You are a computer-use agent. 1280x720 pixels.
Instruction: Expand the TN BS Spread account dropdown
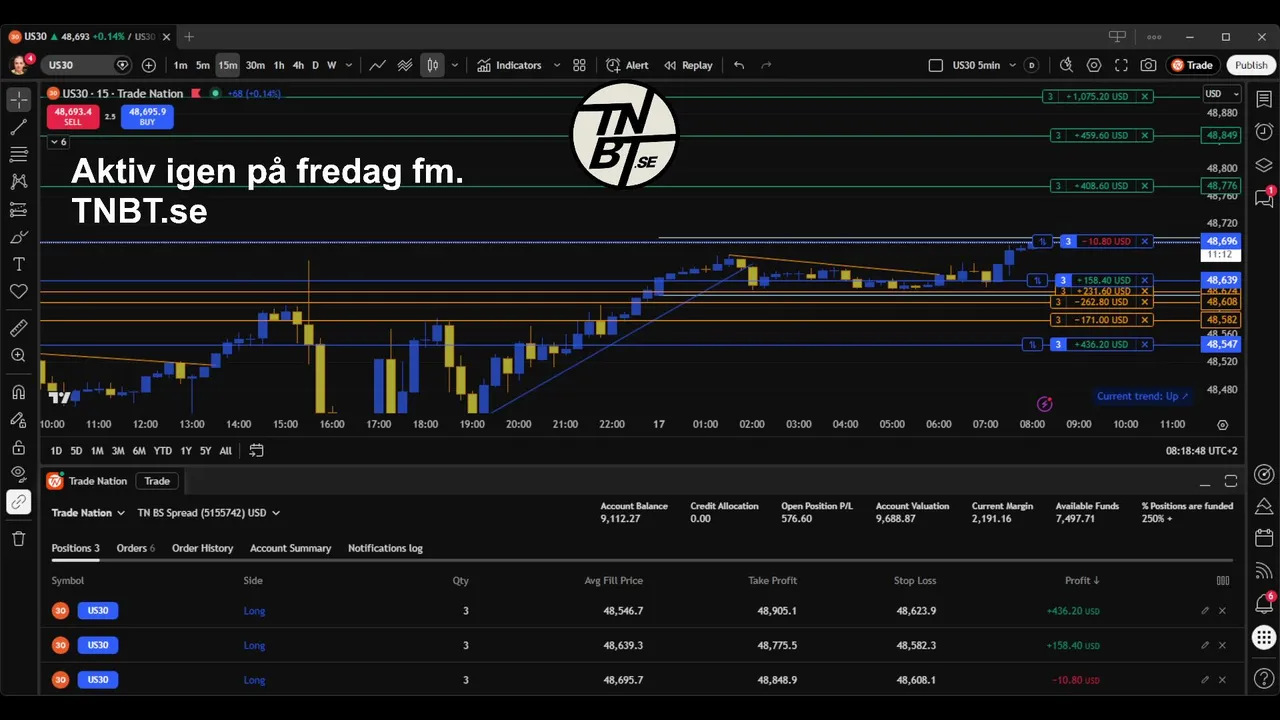[x=209, y=512]
